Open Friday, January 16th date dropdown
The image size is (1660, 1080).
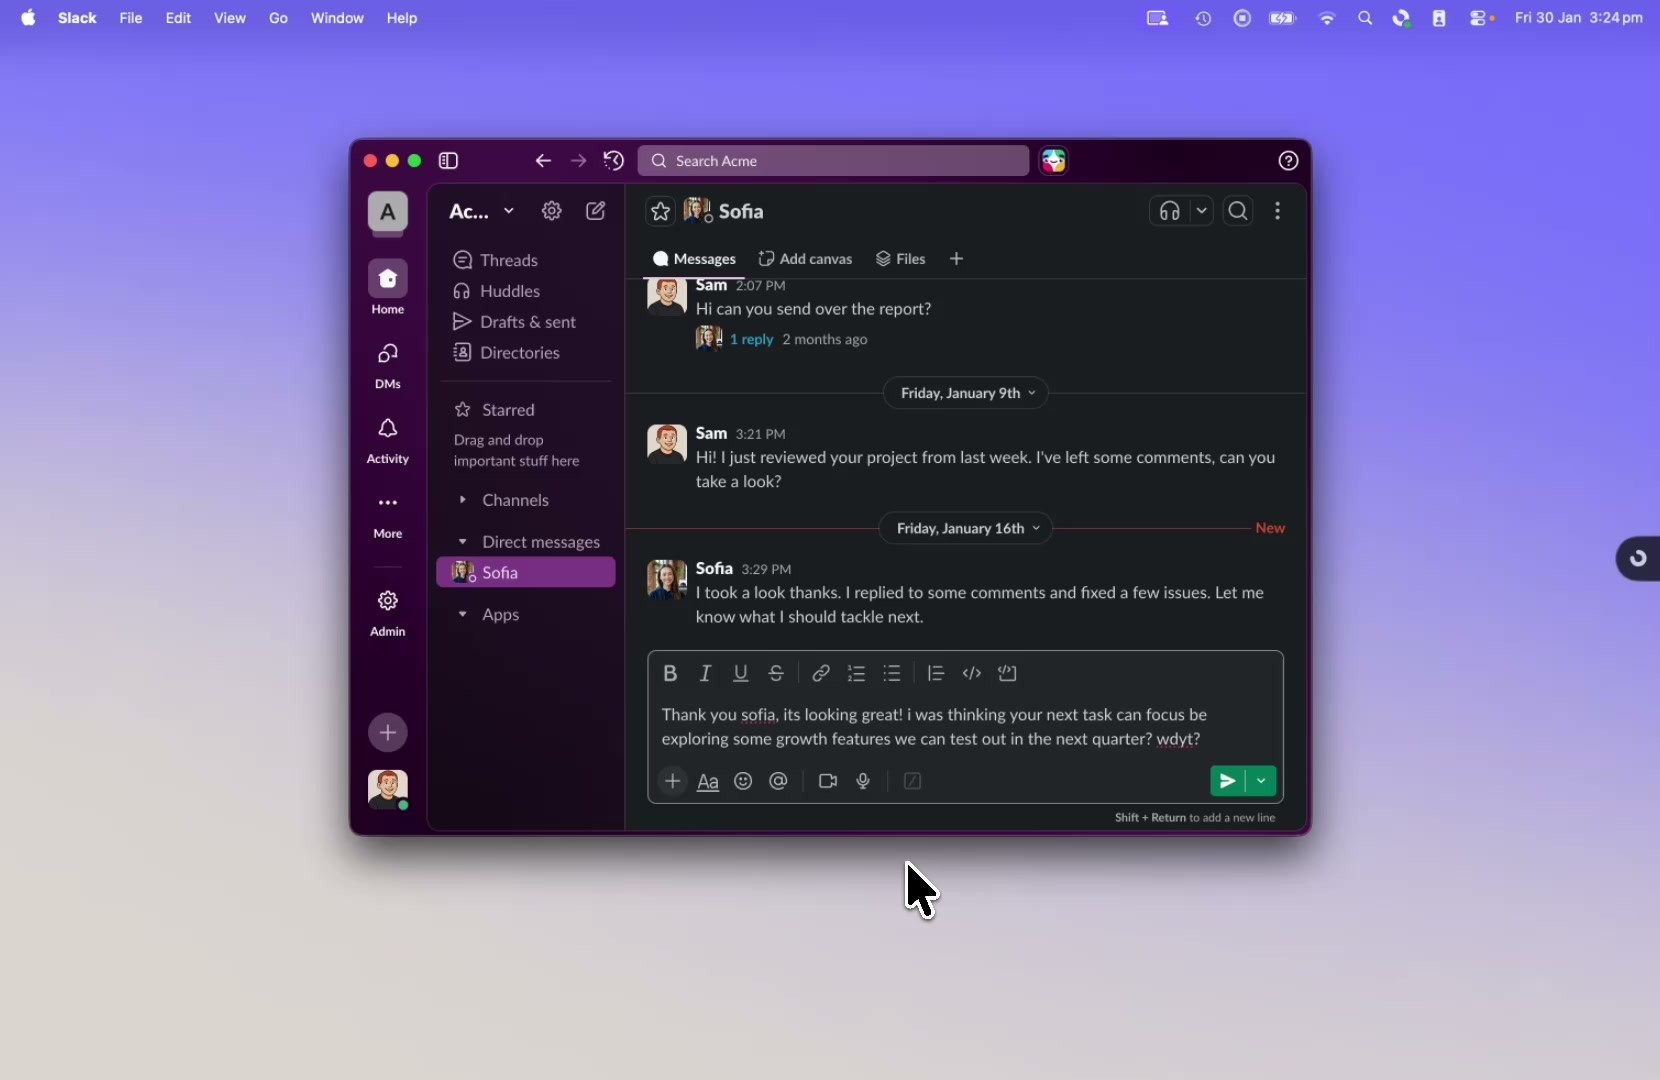click(967, 529)
